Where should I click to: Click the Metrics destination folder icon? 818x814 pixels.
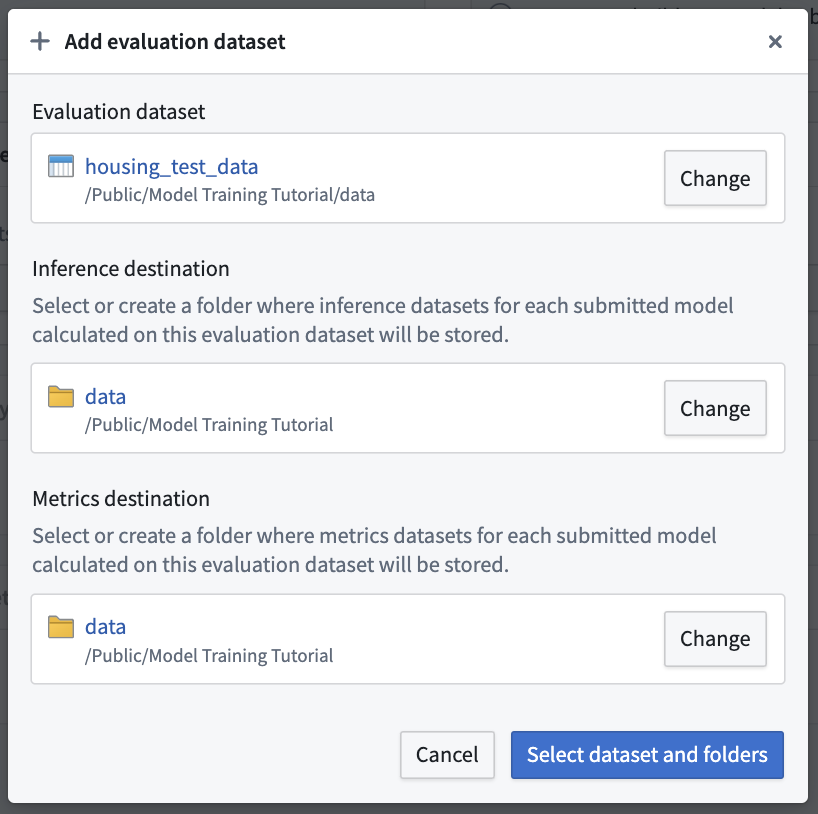pos(61,627)
